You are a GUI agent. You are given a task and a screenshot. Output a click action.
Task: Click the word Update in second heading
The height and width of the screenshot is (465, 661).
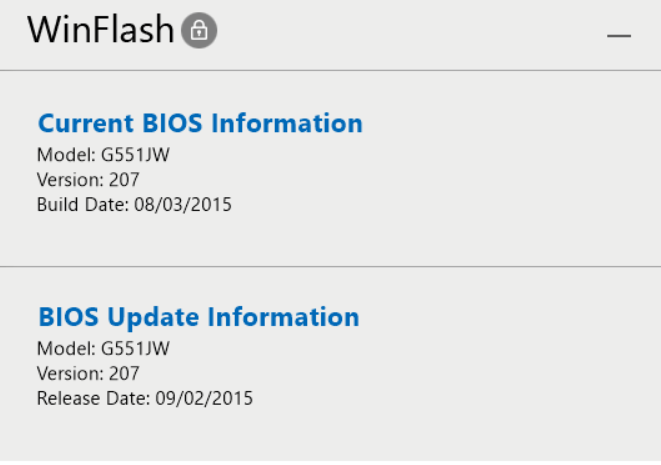[153, 317]
